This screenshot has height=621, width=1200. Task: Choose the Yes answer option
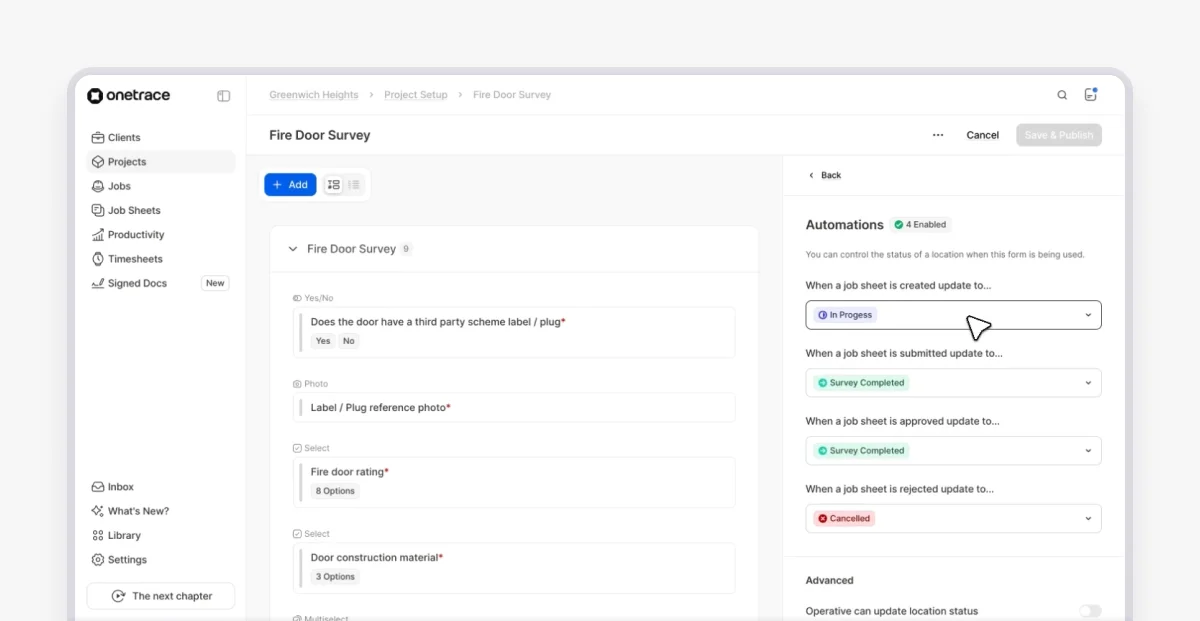[323, 341]
